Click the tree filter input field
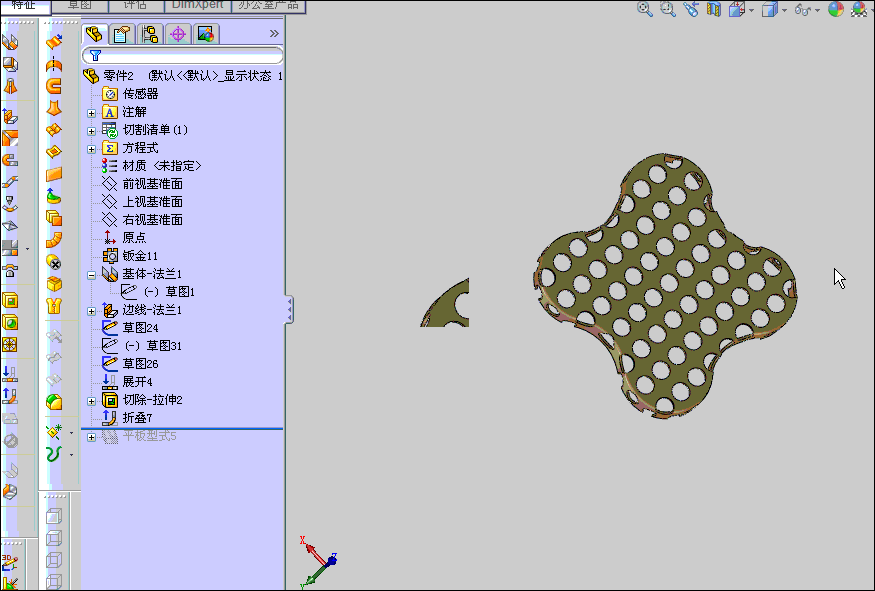875x591 pixels. 182,55
